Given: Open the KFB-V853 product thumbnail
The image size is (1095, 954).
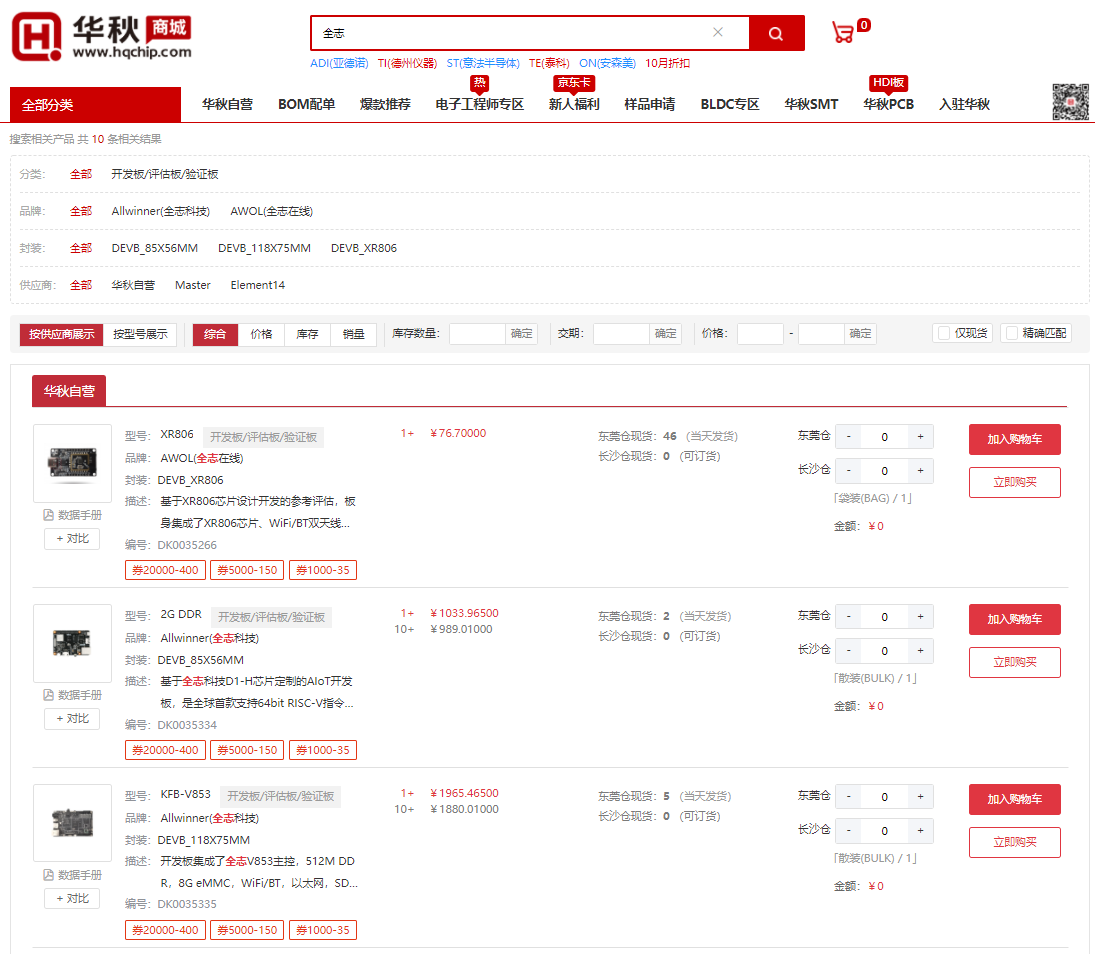Looking at the screenshot, I should tap(72, 823).
